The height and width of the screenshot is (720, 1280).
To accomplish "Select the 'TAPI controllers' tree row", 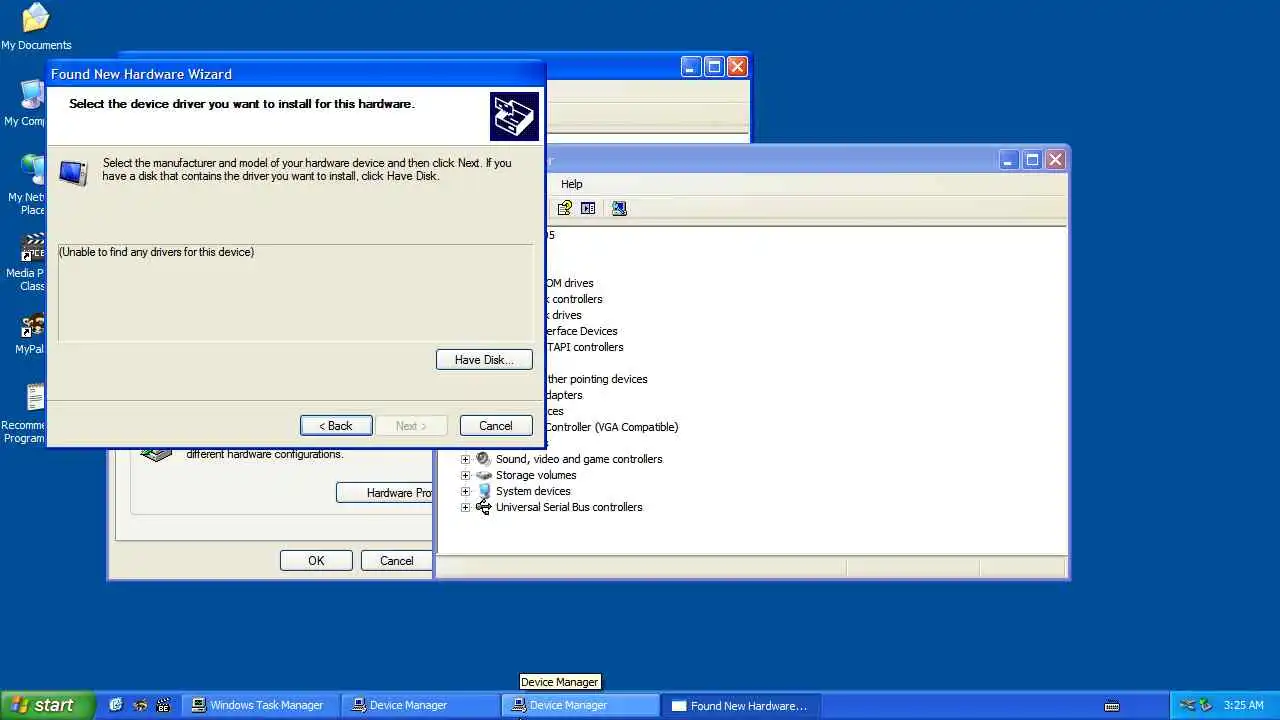I will point(584,347).
